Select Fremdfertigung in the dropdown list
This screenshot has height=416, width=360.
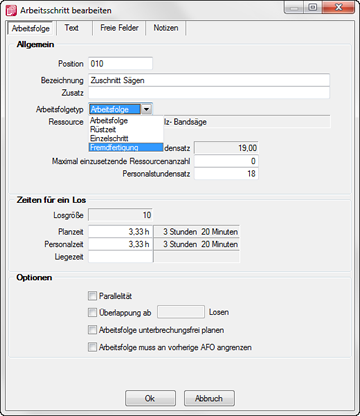tap(126, 147)
